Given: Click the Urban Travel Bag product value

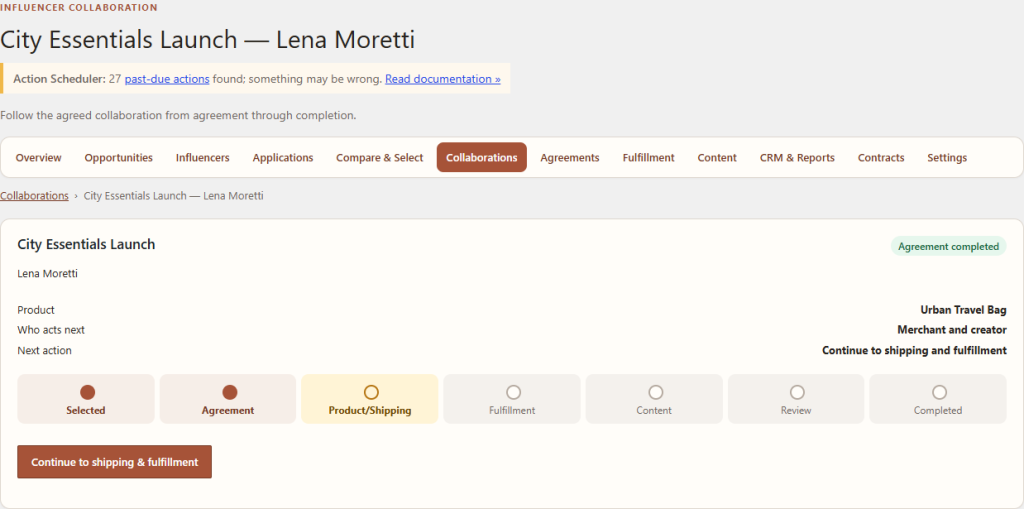Looking at the screenshot, I should pyautogui.click(x=963, y=310).
